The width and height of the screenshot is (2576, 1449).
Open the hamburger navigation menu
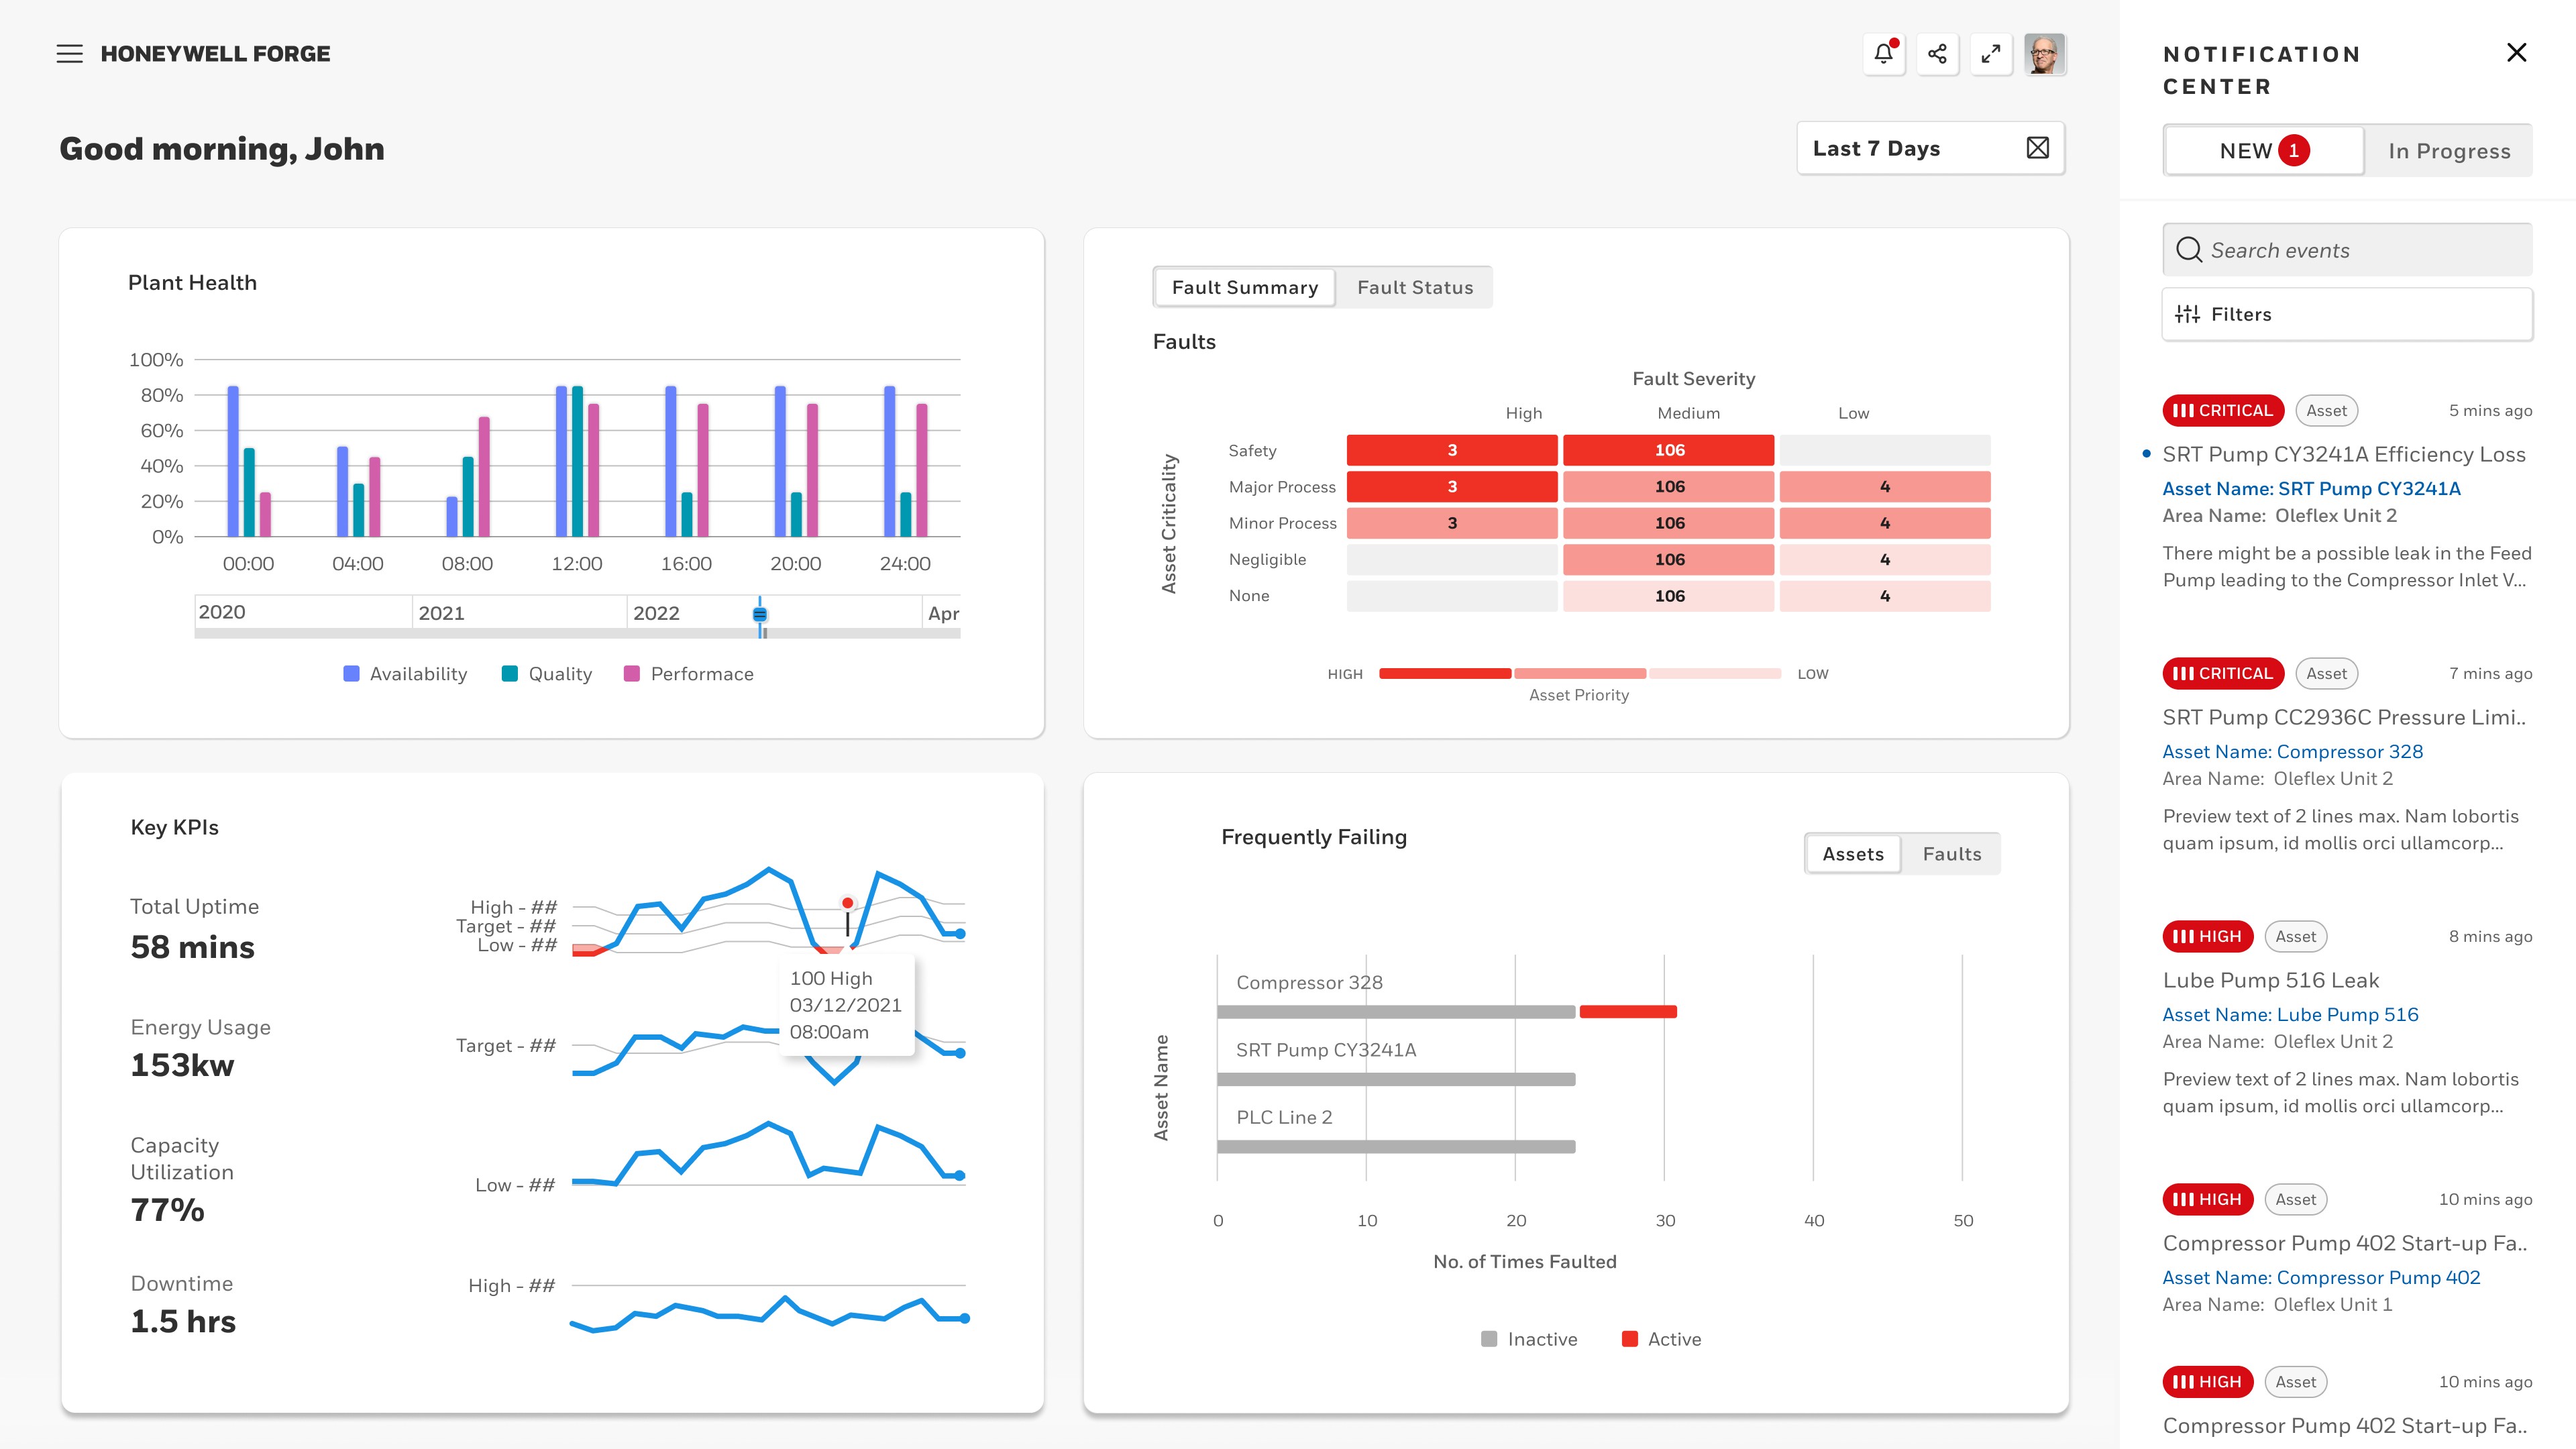[x=69, y=54]
